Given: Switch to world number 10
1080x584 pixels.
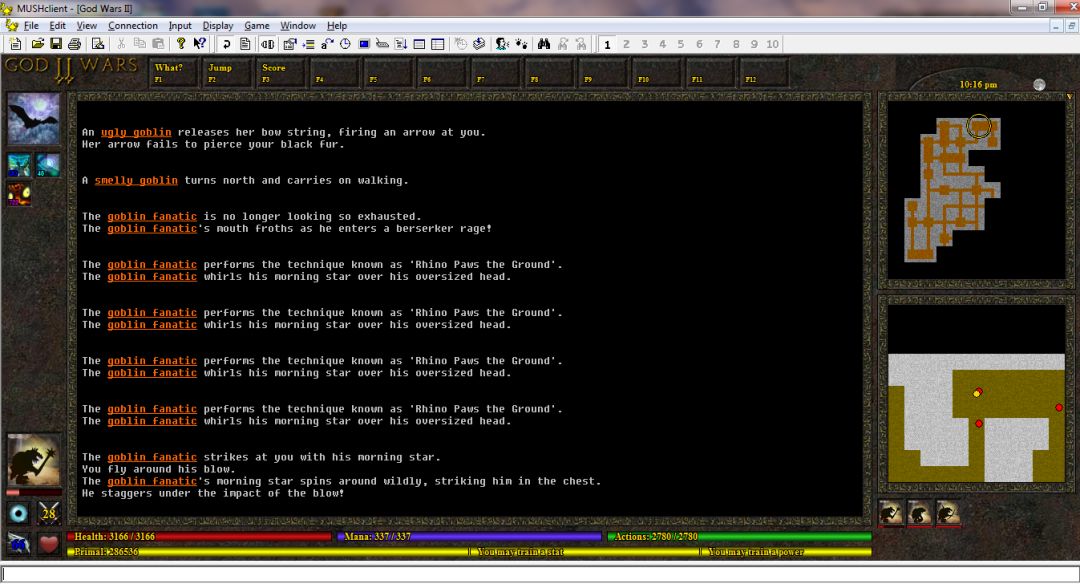Looking at the screenshot, I should [x=772, y=44].
